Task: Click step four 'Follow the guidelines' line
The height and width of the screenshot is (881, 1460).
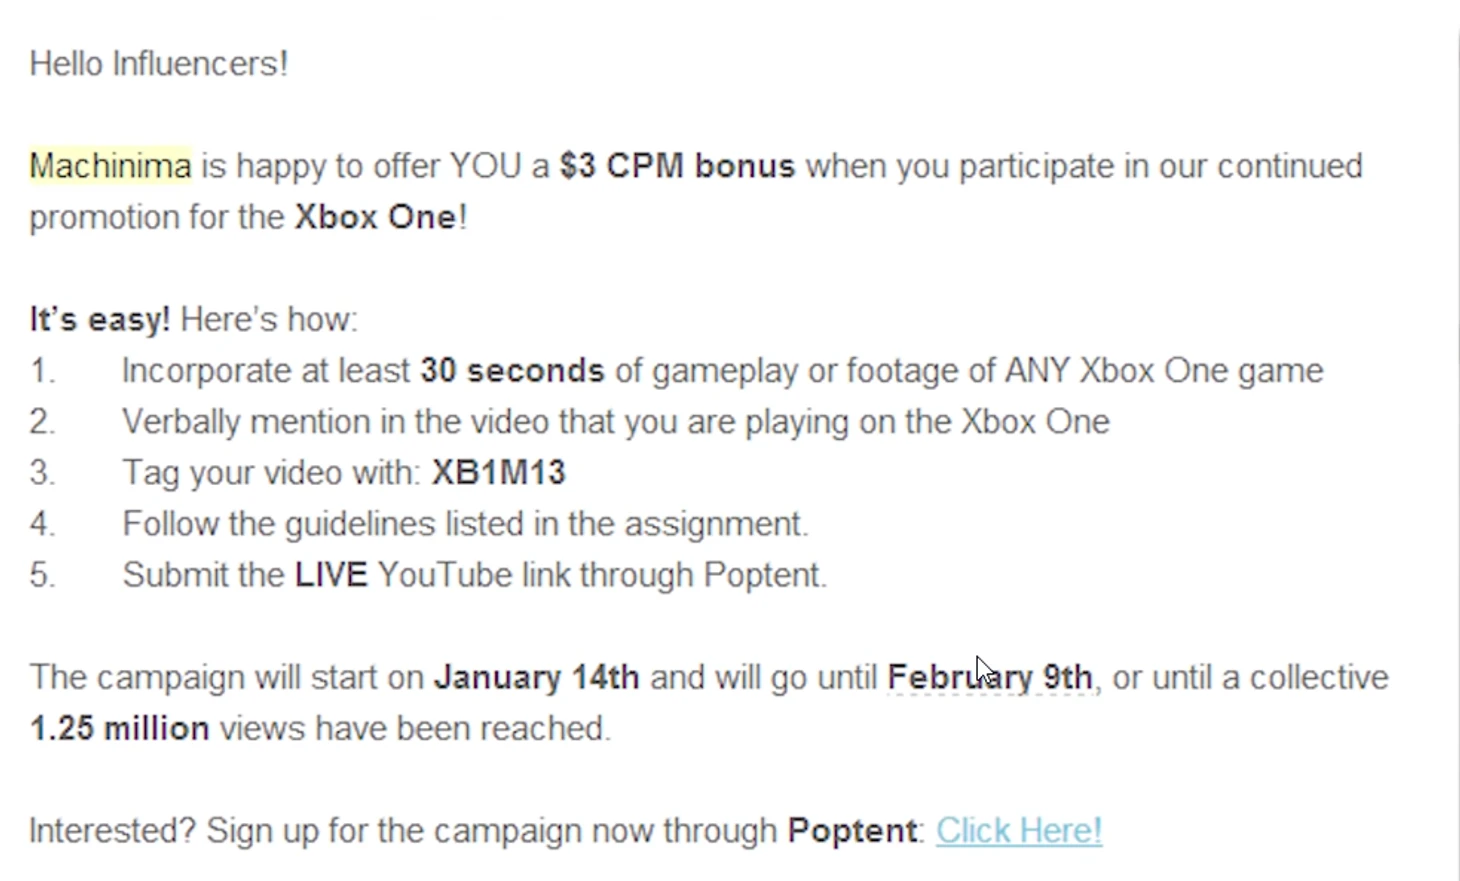Action: click(x=465, y=524)
